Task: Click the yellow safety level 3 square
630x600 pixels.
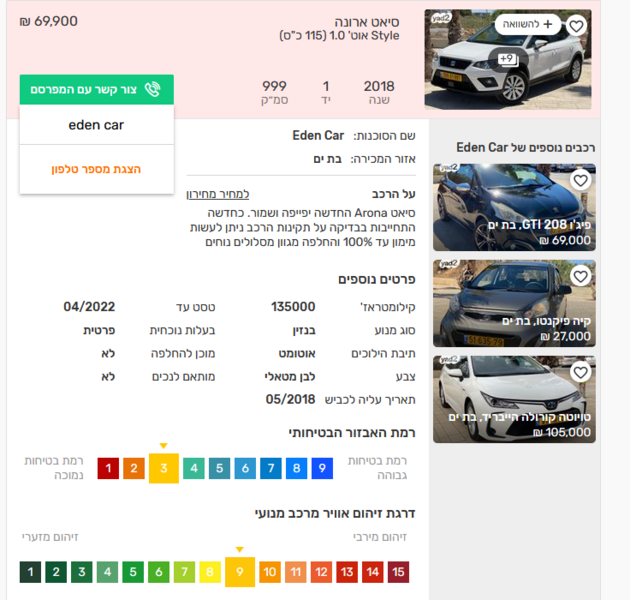Action: click(x=164, y=468)
